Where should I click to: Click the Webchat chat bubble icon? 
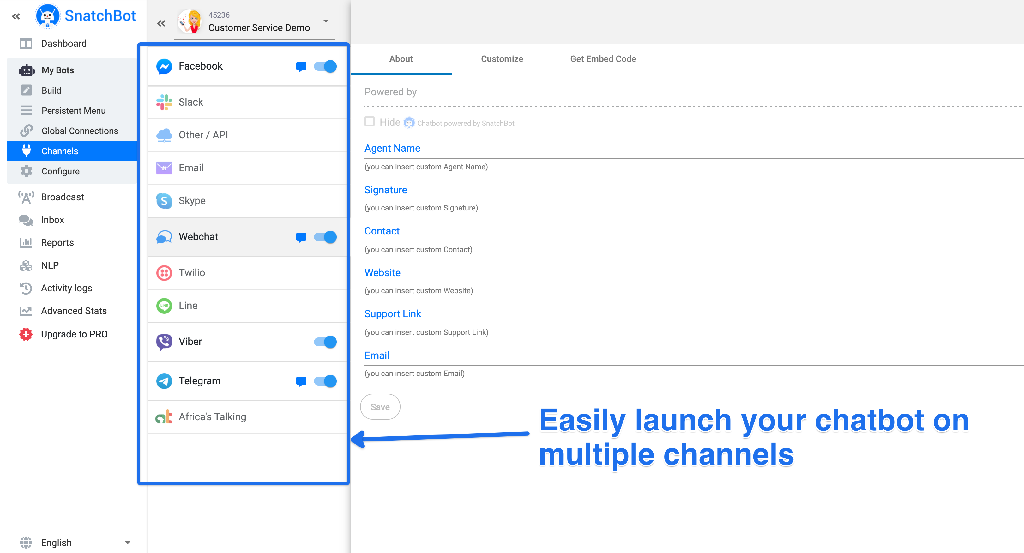pos(301,238)
